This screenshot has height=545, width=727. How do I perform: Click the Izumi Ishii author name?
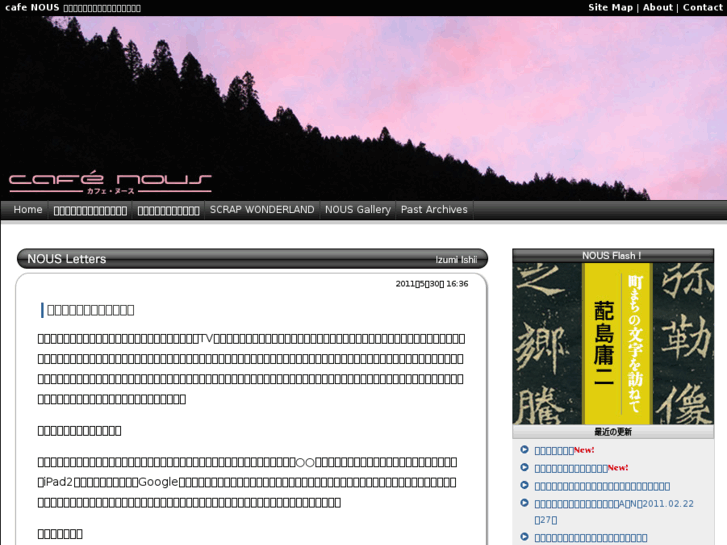(456, 260)
